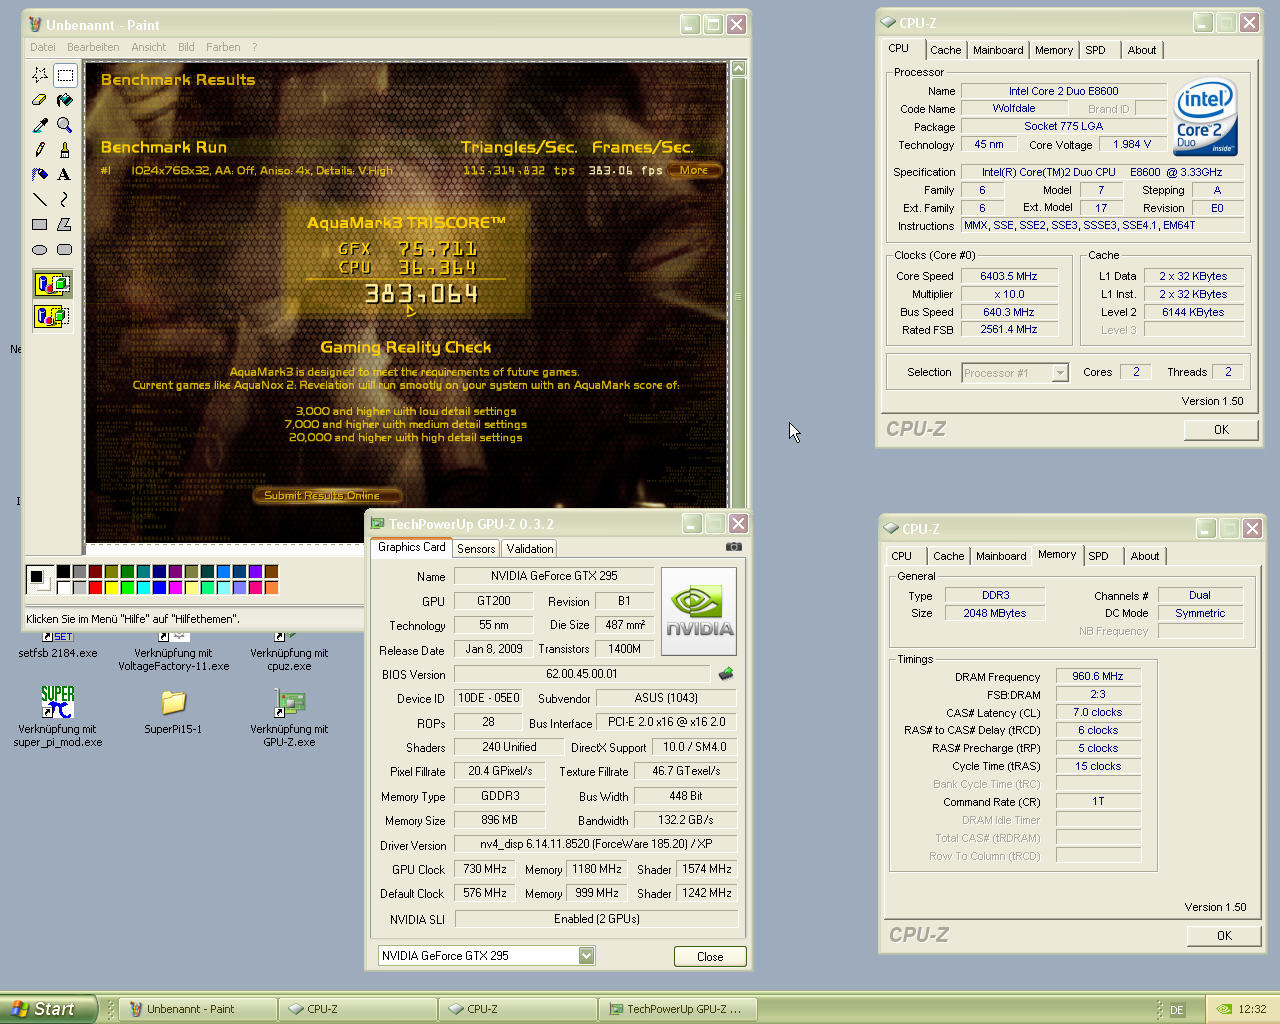
Task: Click the foreground/background color indicator box
Action: [x=38, y=578]
